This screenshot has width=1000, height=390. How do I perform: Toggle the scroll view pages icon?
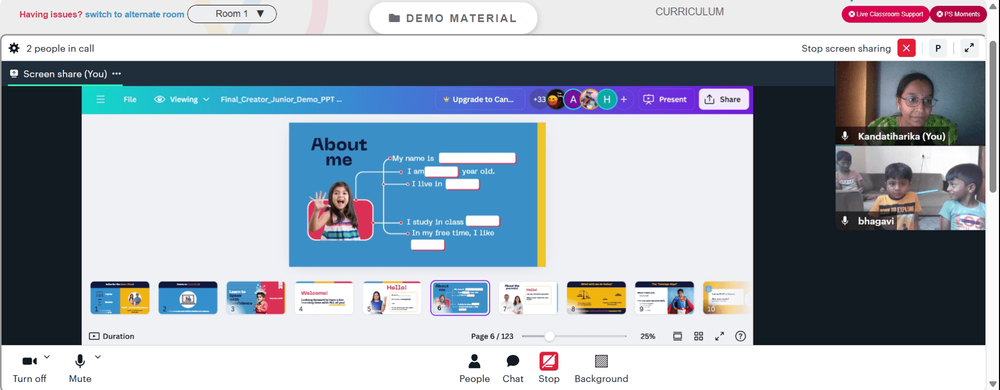(677, 336)
